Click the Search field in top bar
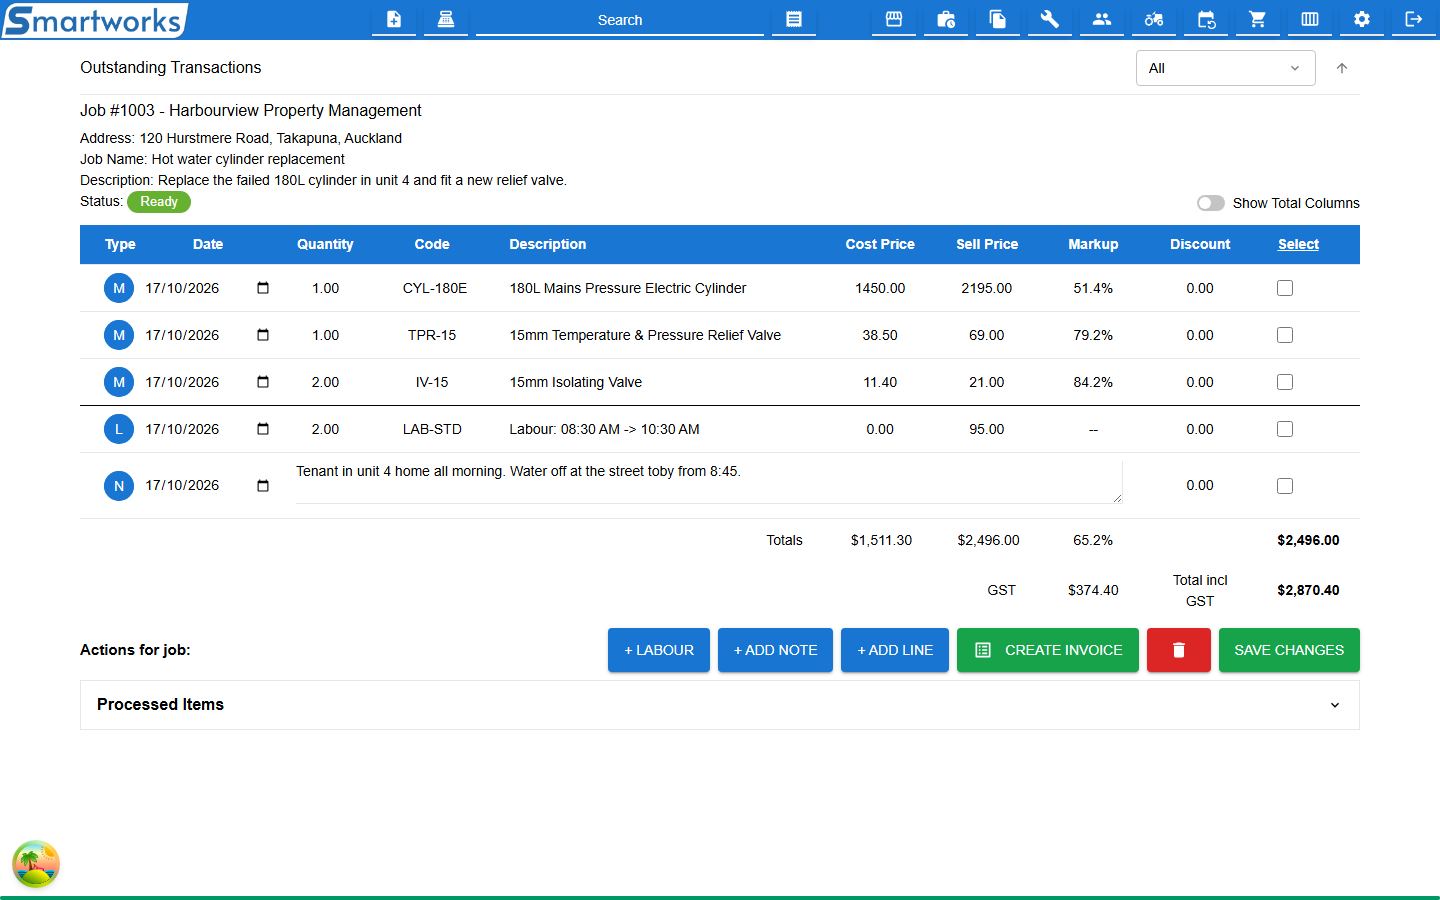The height and width of the screenshot is (900, 1440). point(620,20)
